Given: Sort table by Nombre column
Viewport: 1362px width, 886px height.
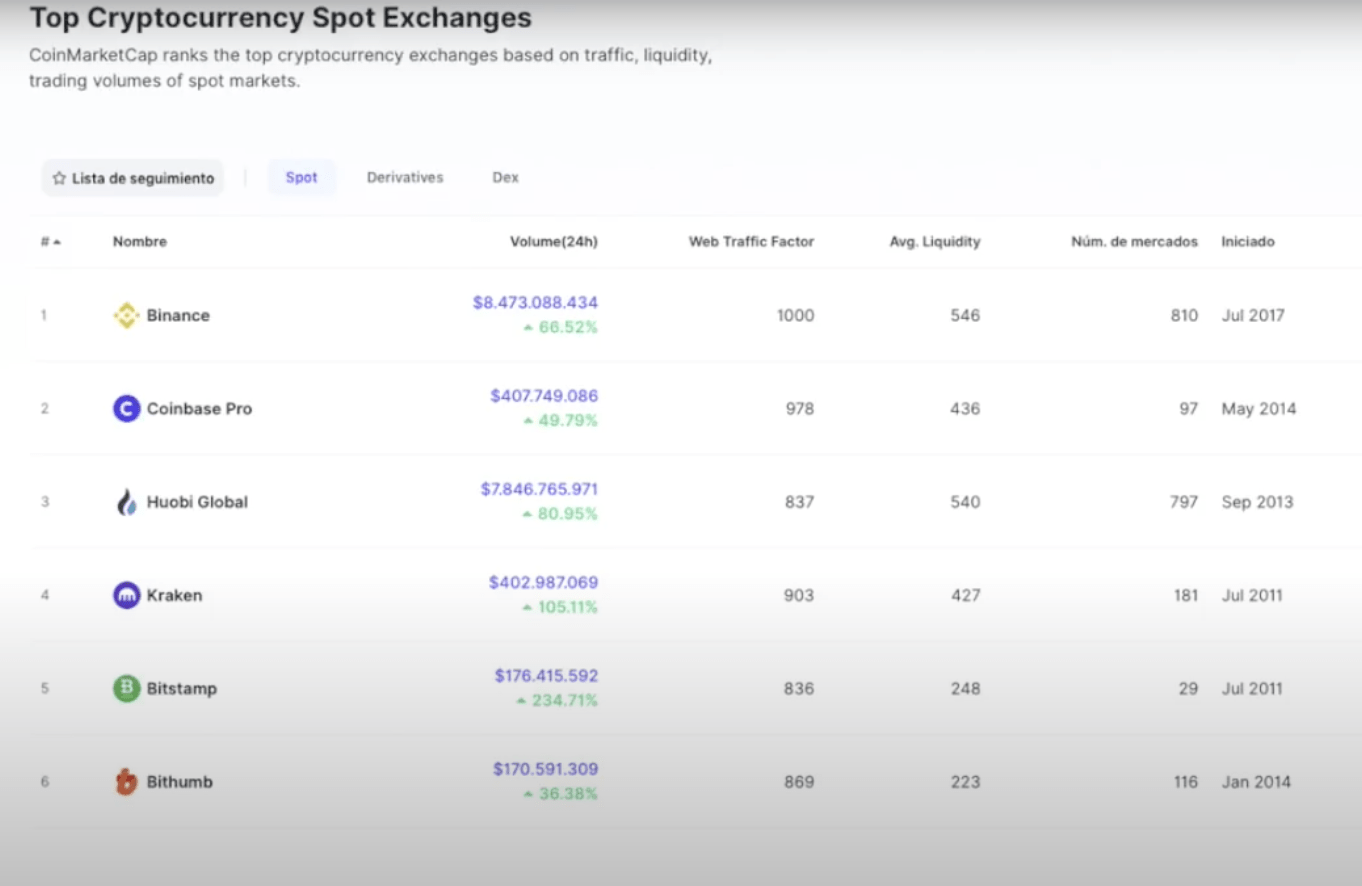Looking at the screenshot, I should (140, 242).
